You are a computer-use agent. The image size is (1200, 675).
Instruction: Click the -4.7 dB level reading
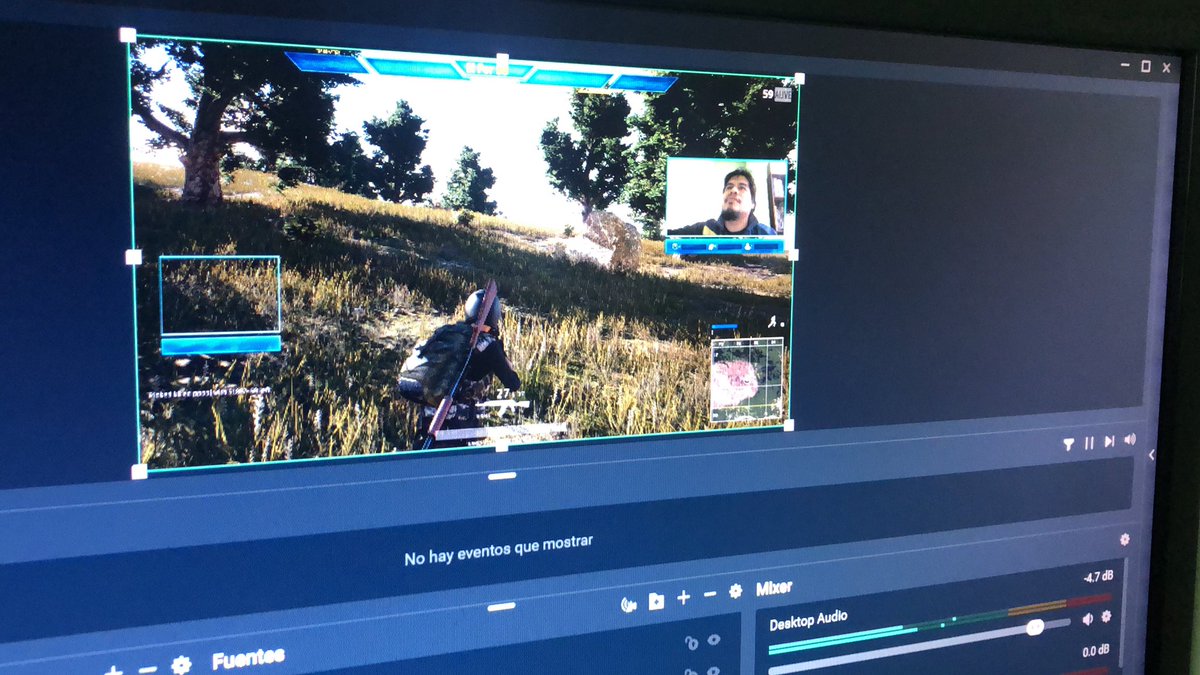1097,577
